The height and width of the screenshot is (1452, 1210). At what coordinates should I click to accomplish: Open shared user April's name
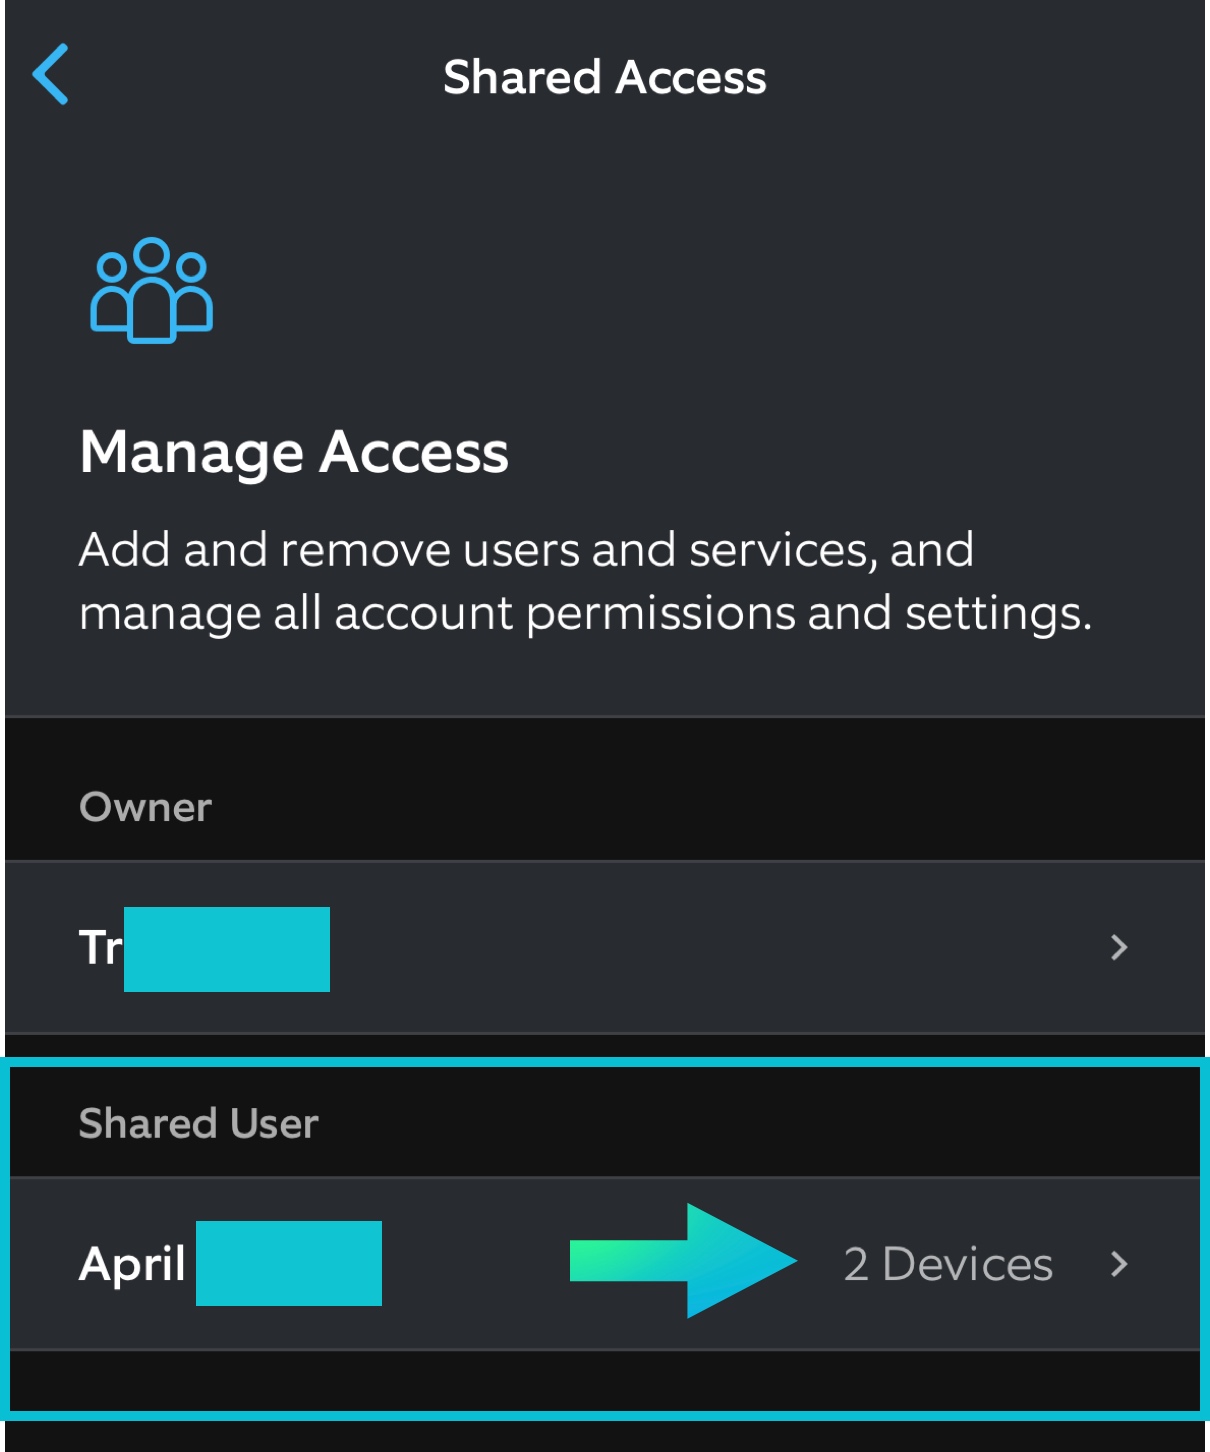click(132, 1264)
